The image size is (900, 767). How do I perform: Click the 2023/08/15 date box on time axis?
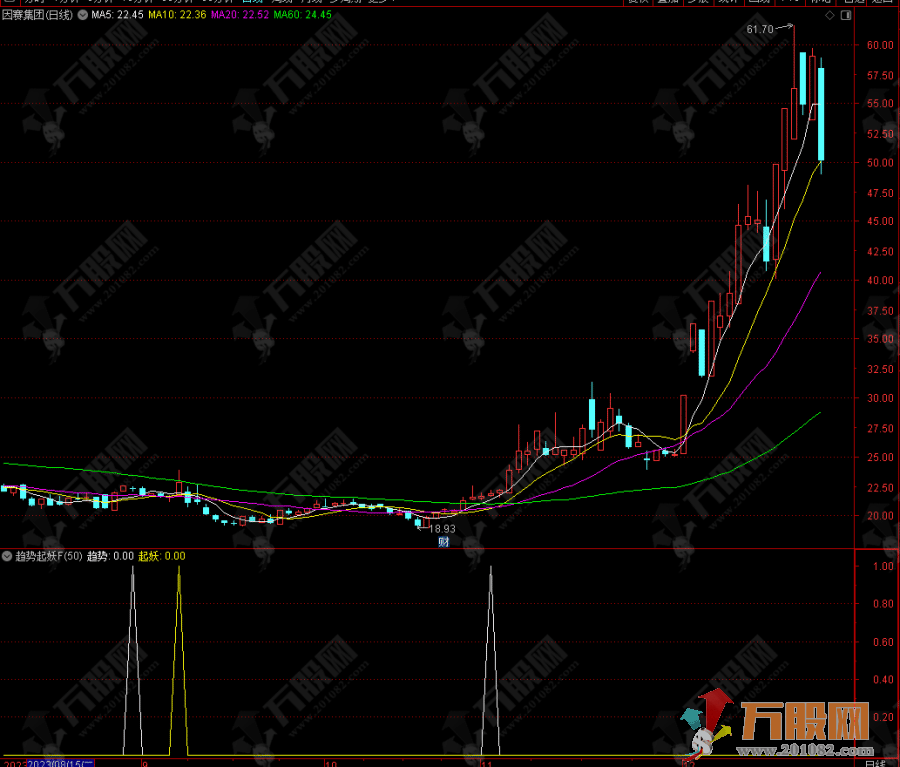(61, 763)
